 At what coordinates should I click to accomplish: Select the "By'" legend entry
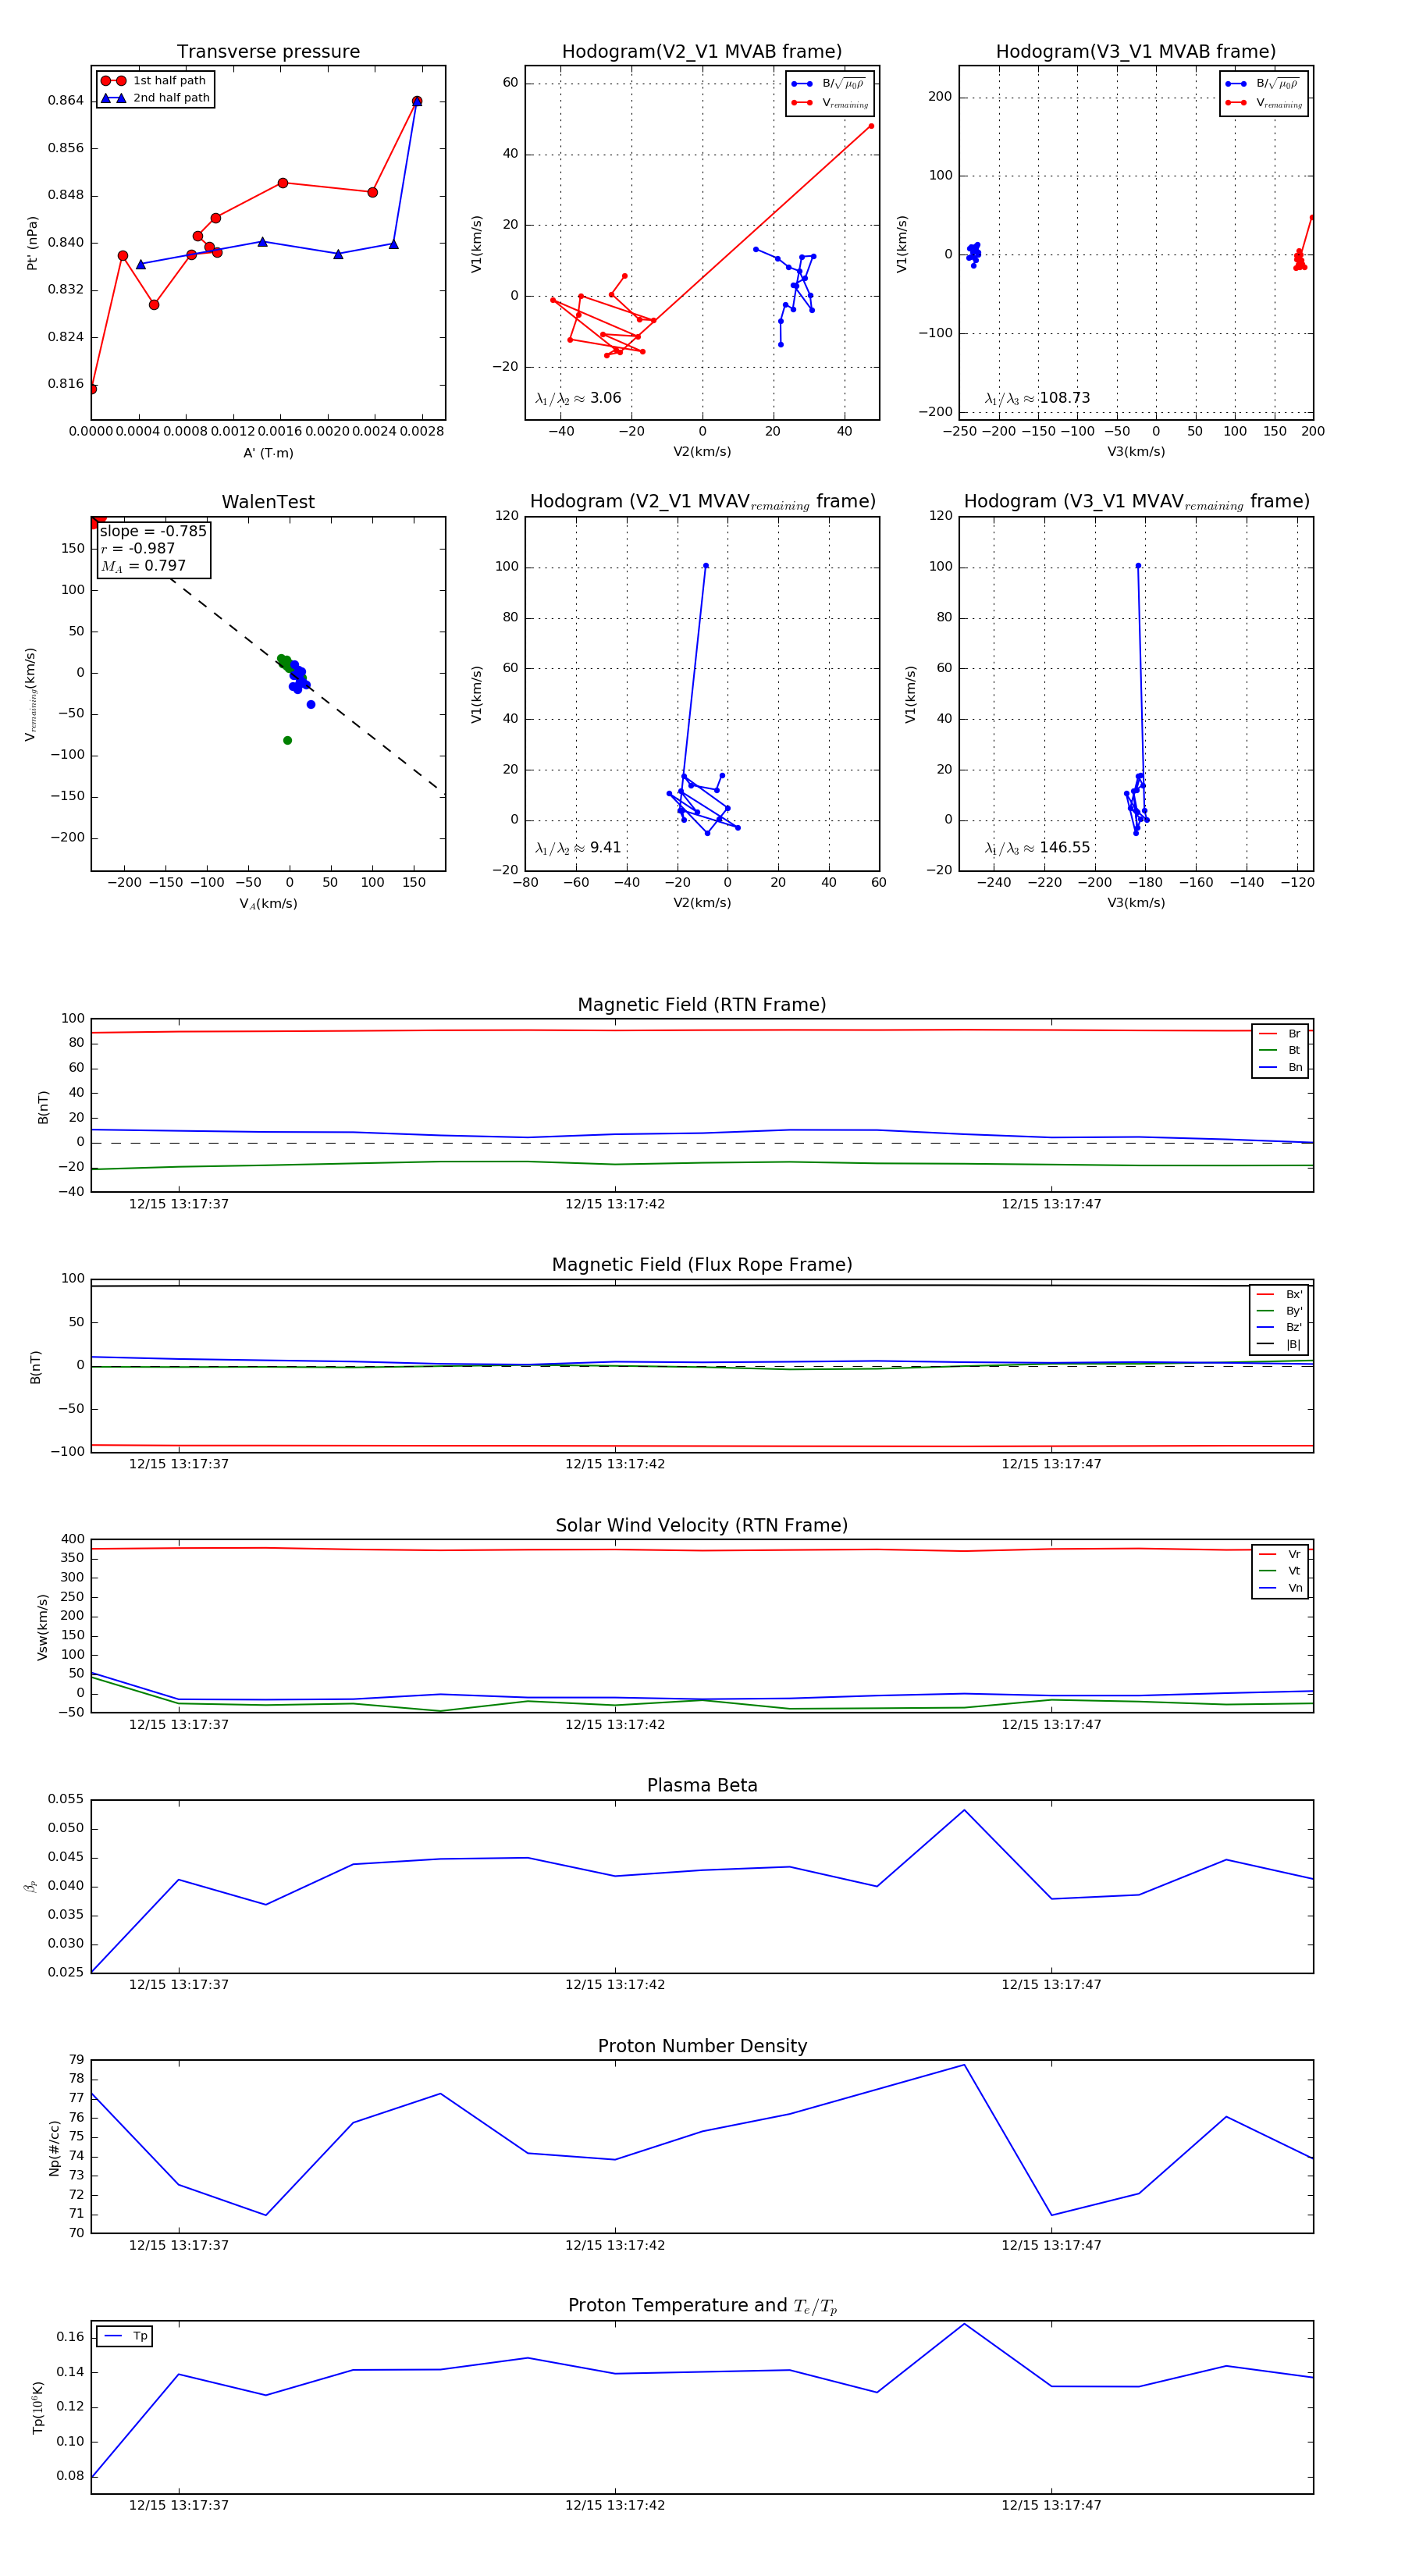[1279, 1311]
